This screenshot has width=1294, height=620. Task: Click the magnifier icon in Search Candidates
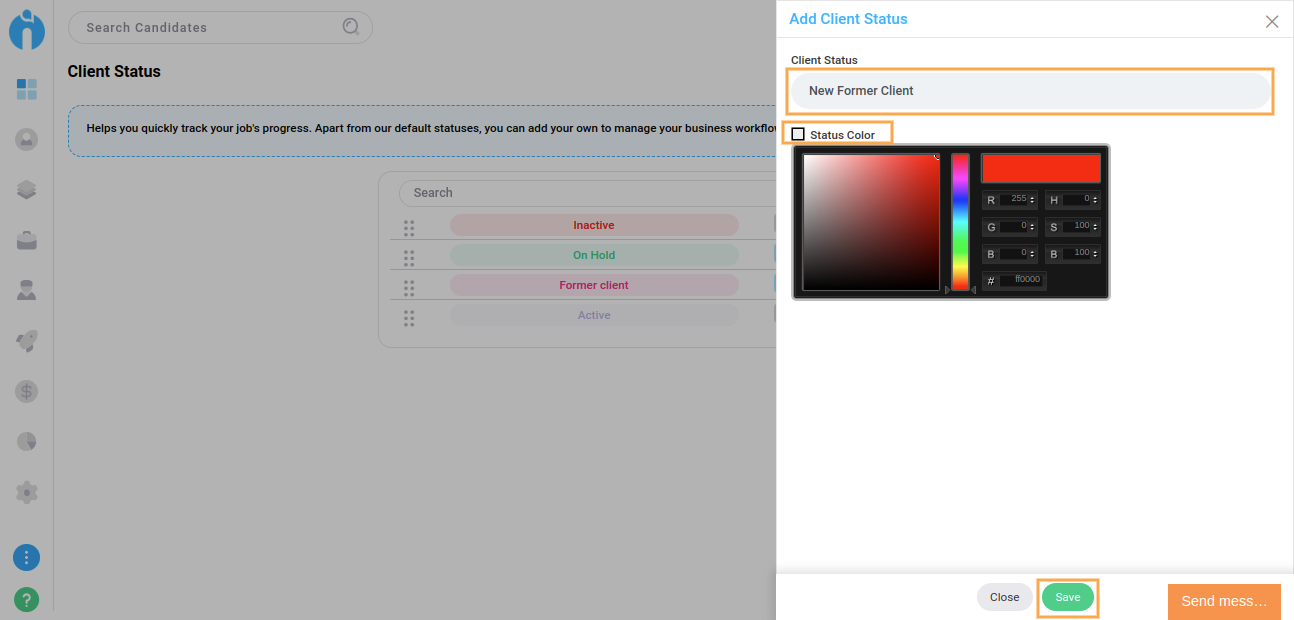click(x=351, y=27)
